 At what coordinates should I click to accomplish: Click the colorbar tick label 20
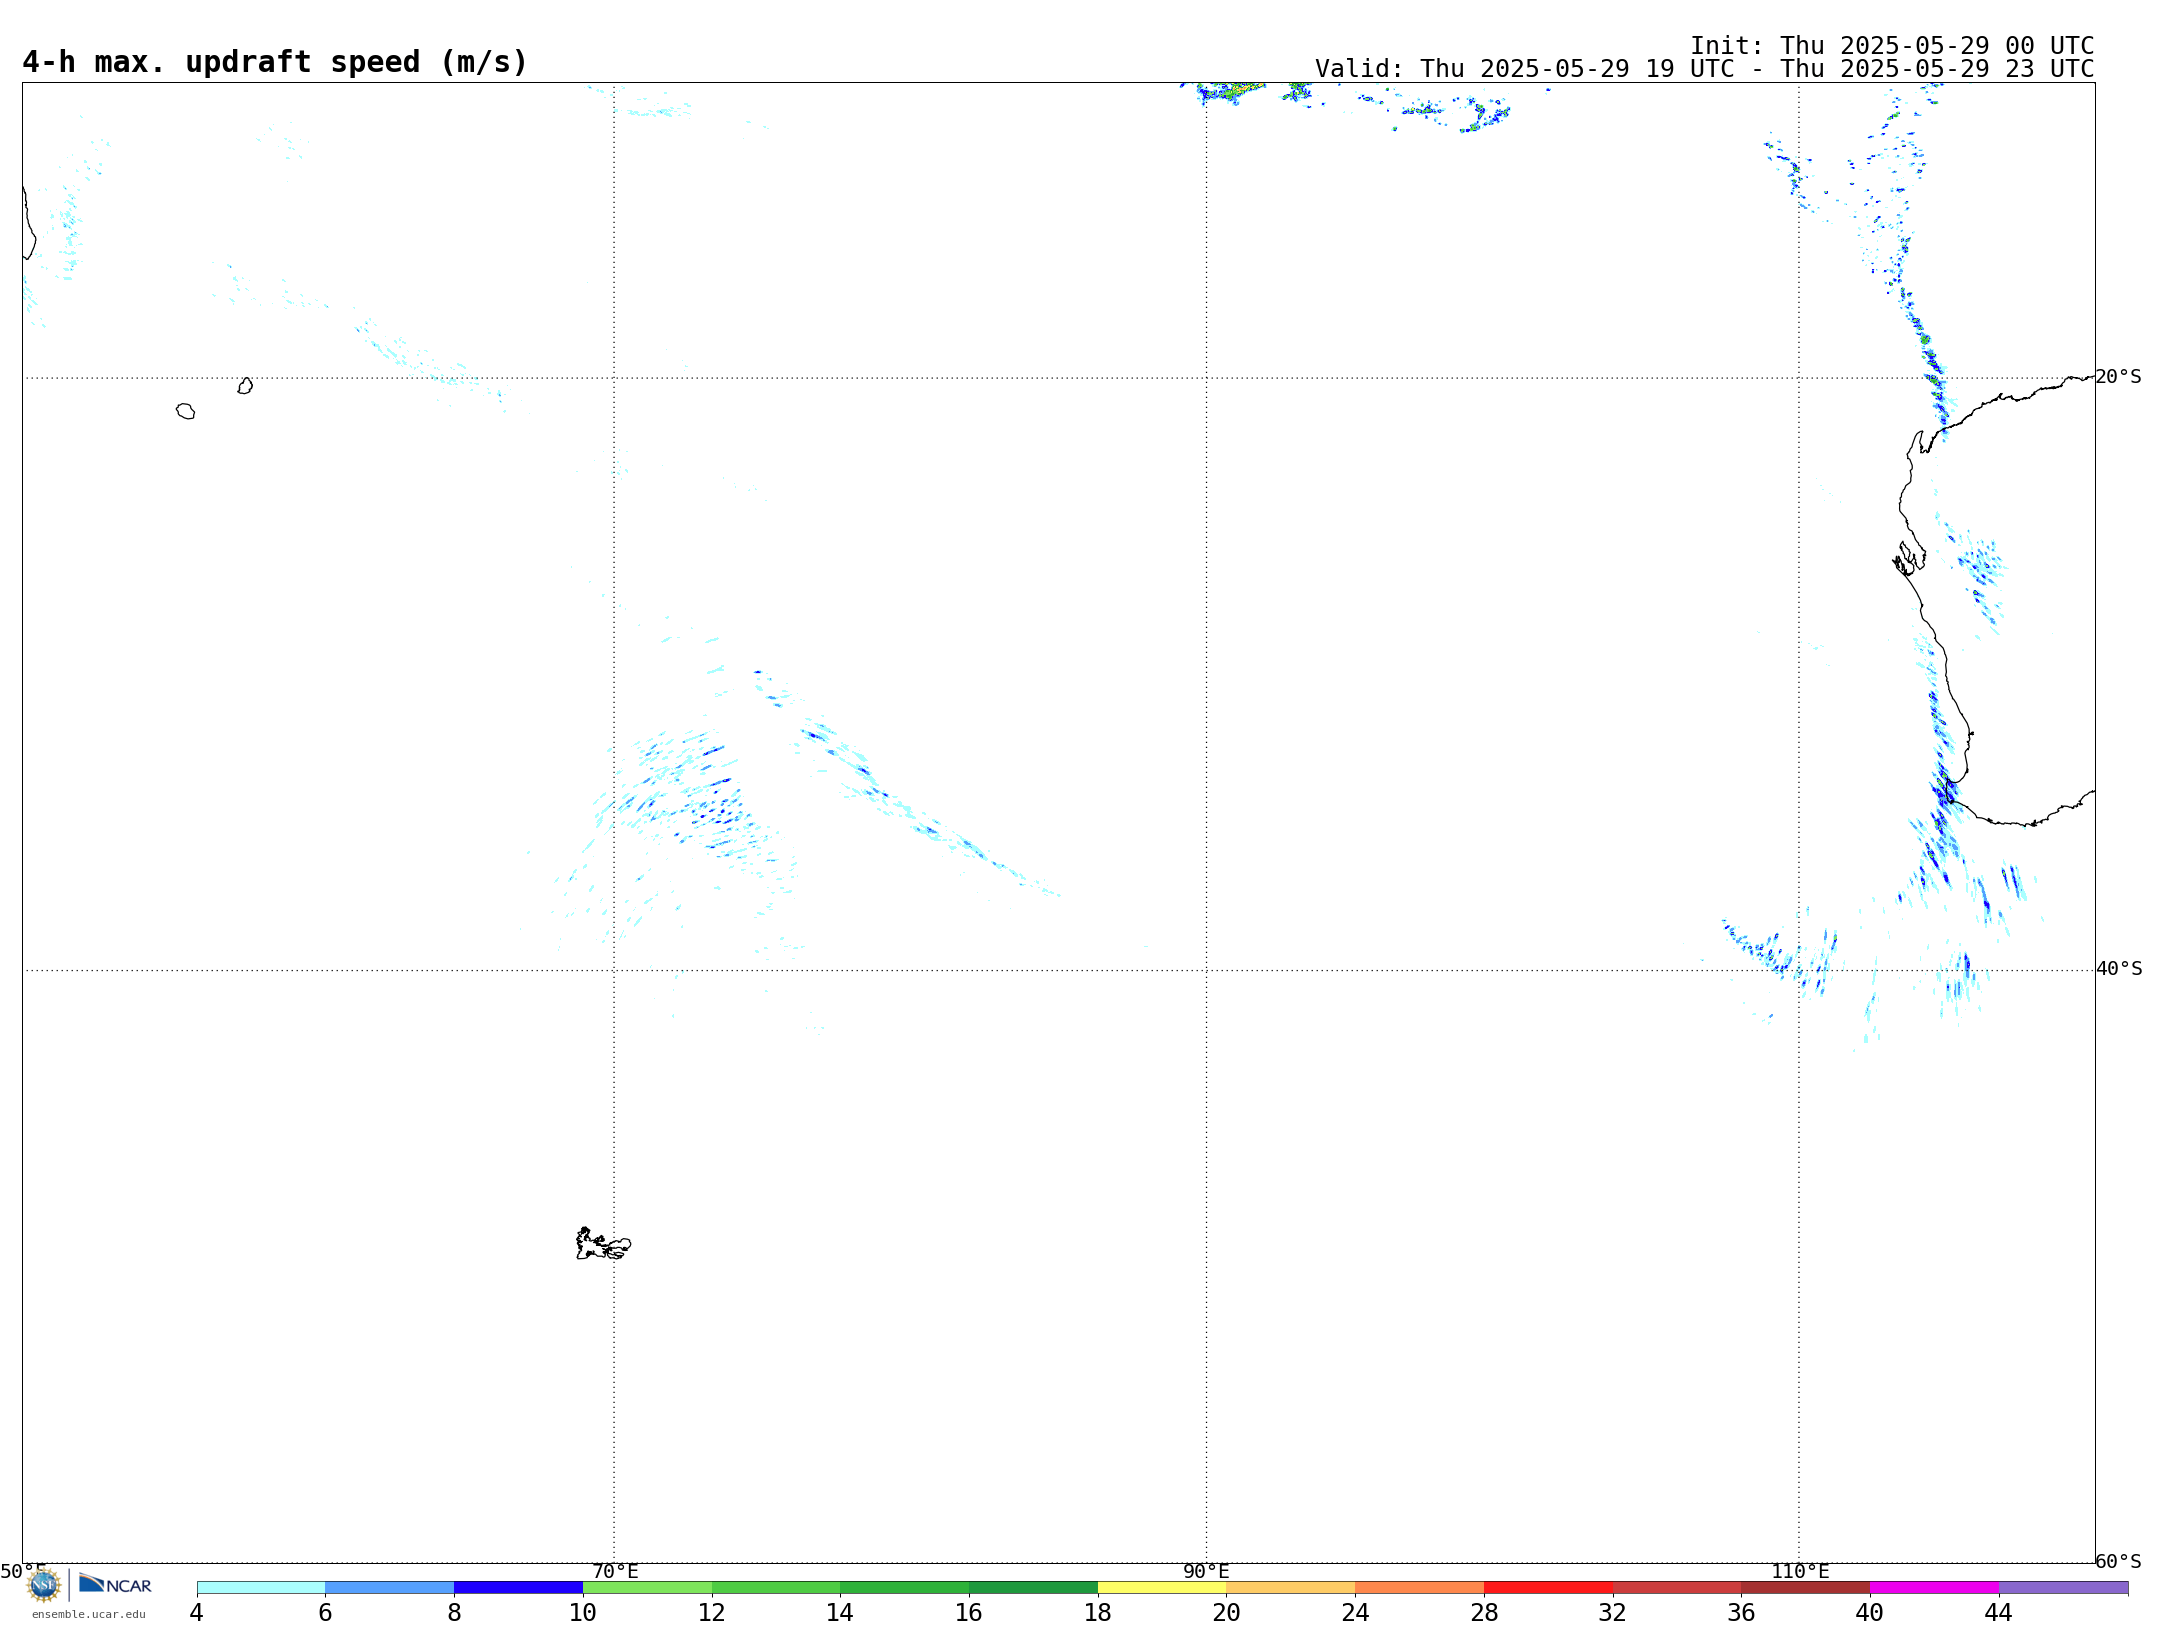tap(1227, 1613)
